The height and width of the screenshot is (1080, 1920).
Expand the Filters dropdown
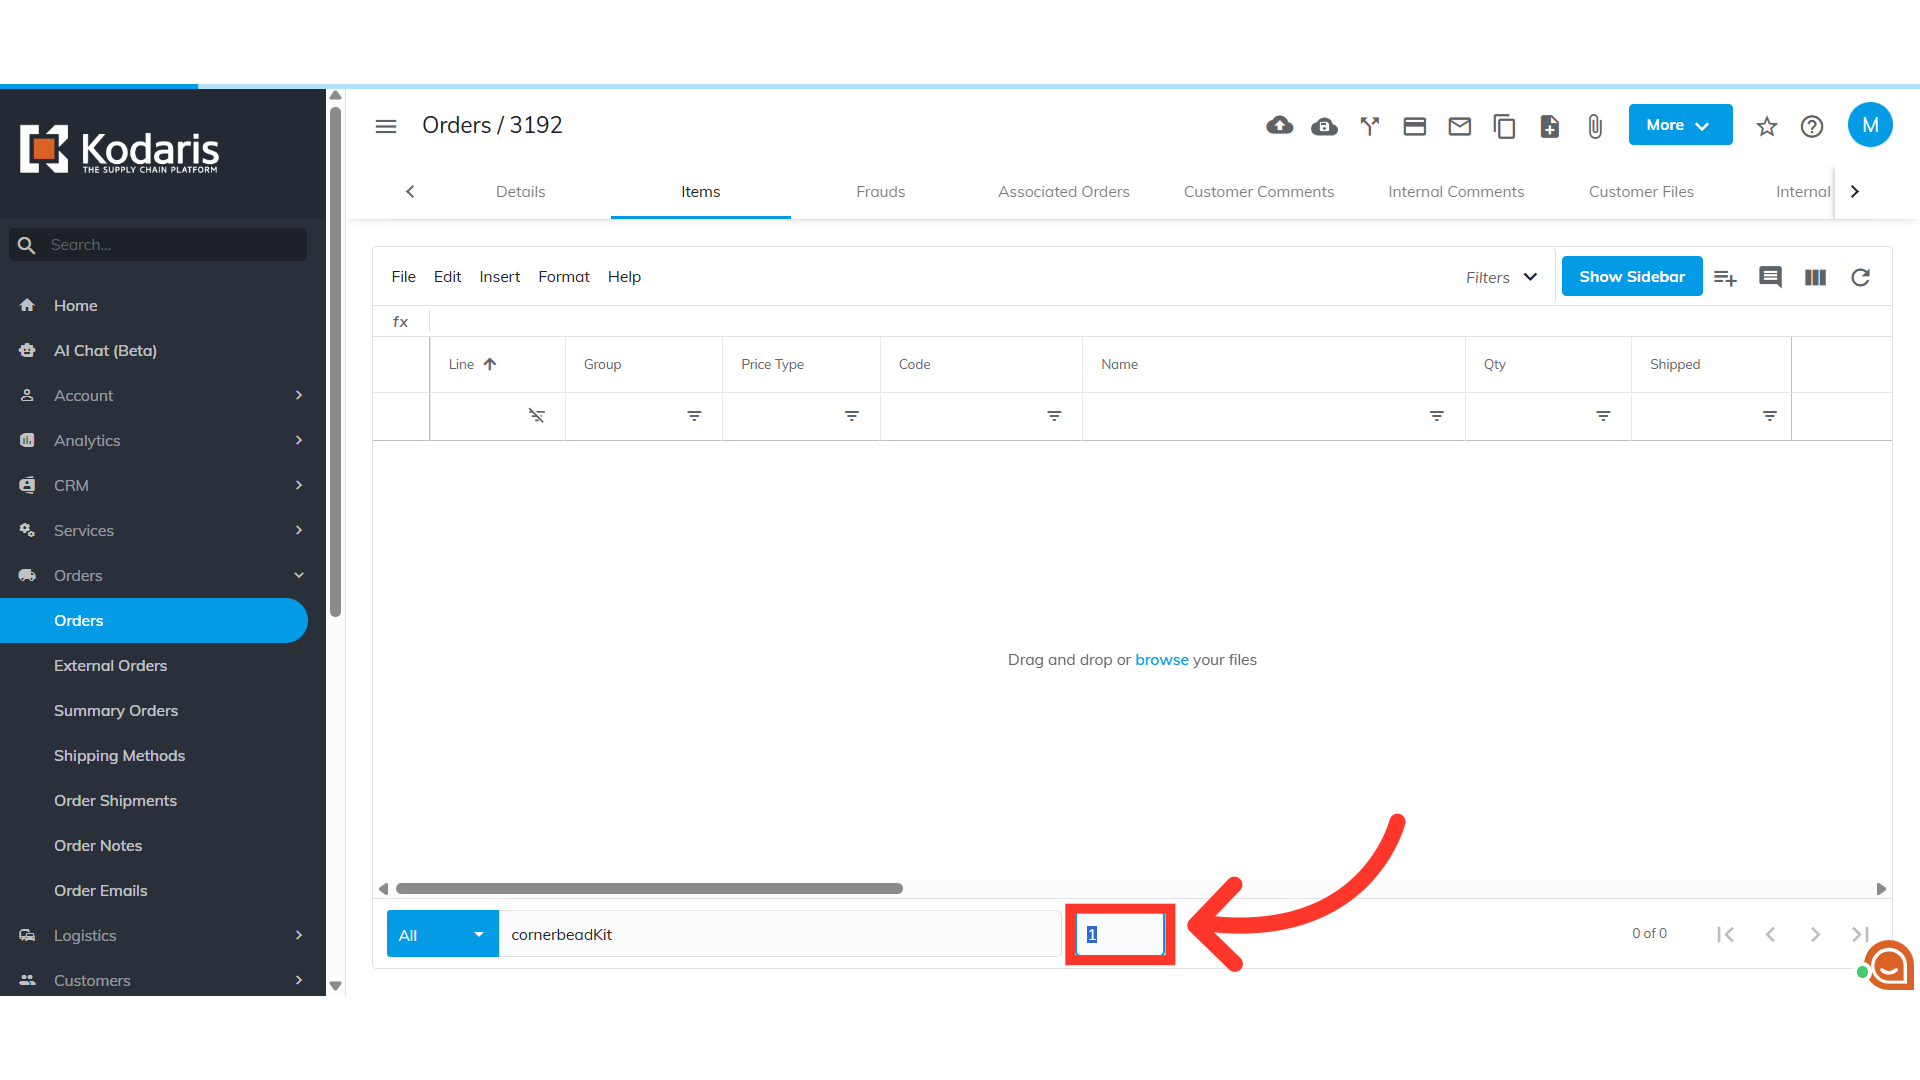coord(1501,277)
